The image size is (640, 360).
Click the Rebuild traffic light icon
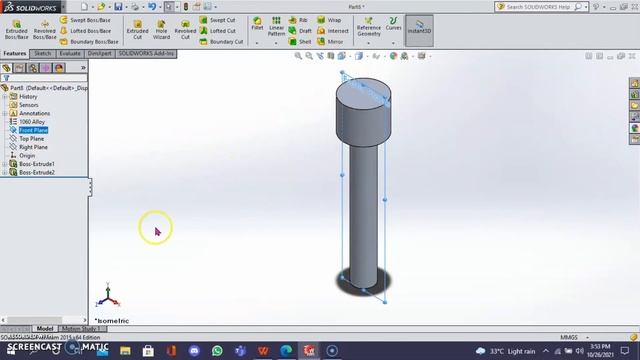(186, 7)
